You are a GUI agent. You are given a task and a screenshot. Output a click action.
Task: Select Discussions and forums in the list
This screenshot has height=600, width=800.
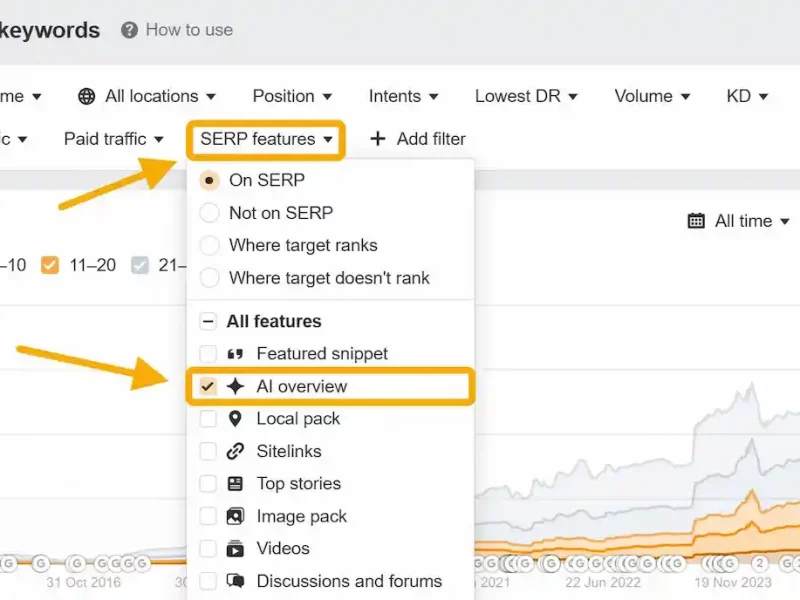coord(348,581)
